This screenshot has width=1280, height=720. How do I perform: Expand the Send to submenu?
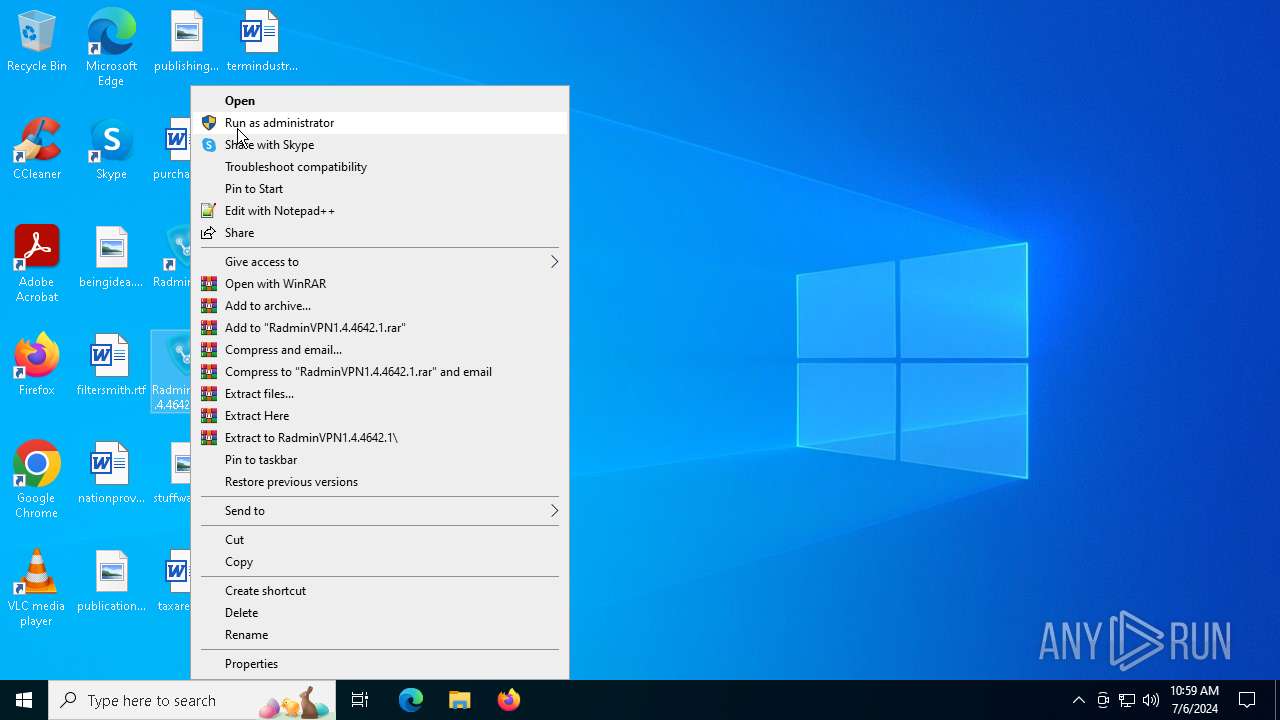[380, 511]
